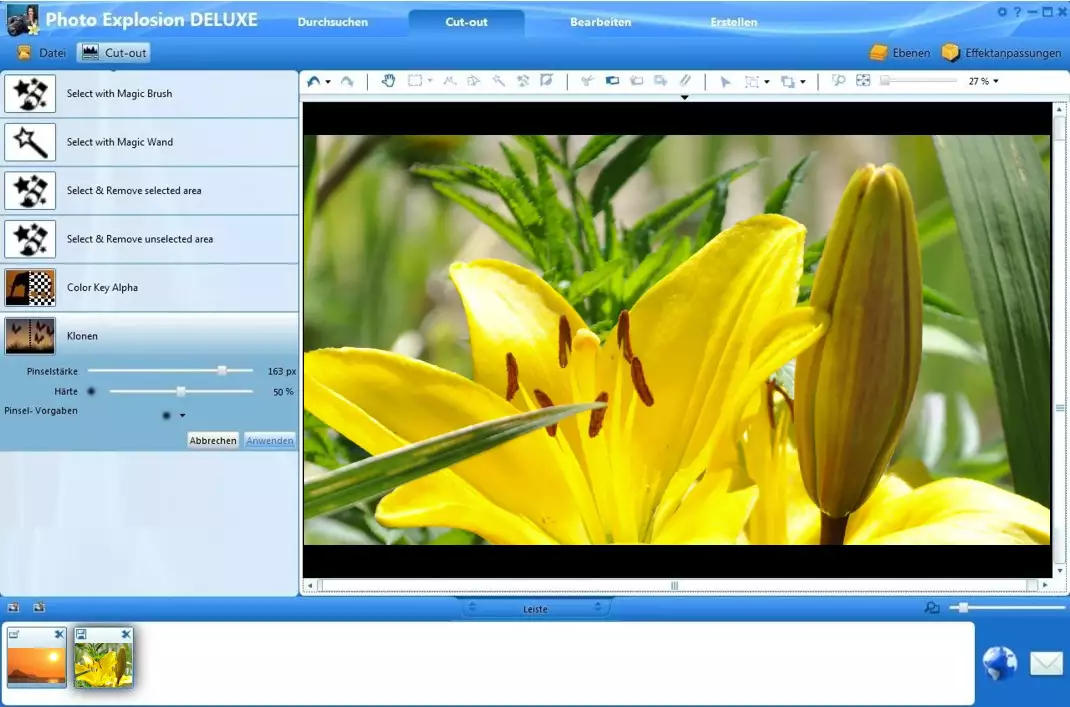Screen dimensions: 1070x707
Task: Open the arrange order dropdown arrow
Action: coord(802,82)
